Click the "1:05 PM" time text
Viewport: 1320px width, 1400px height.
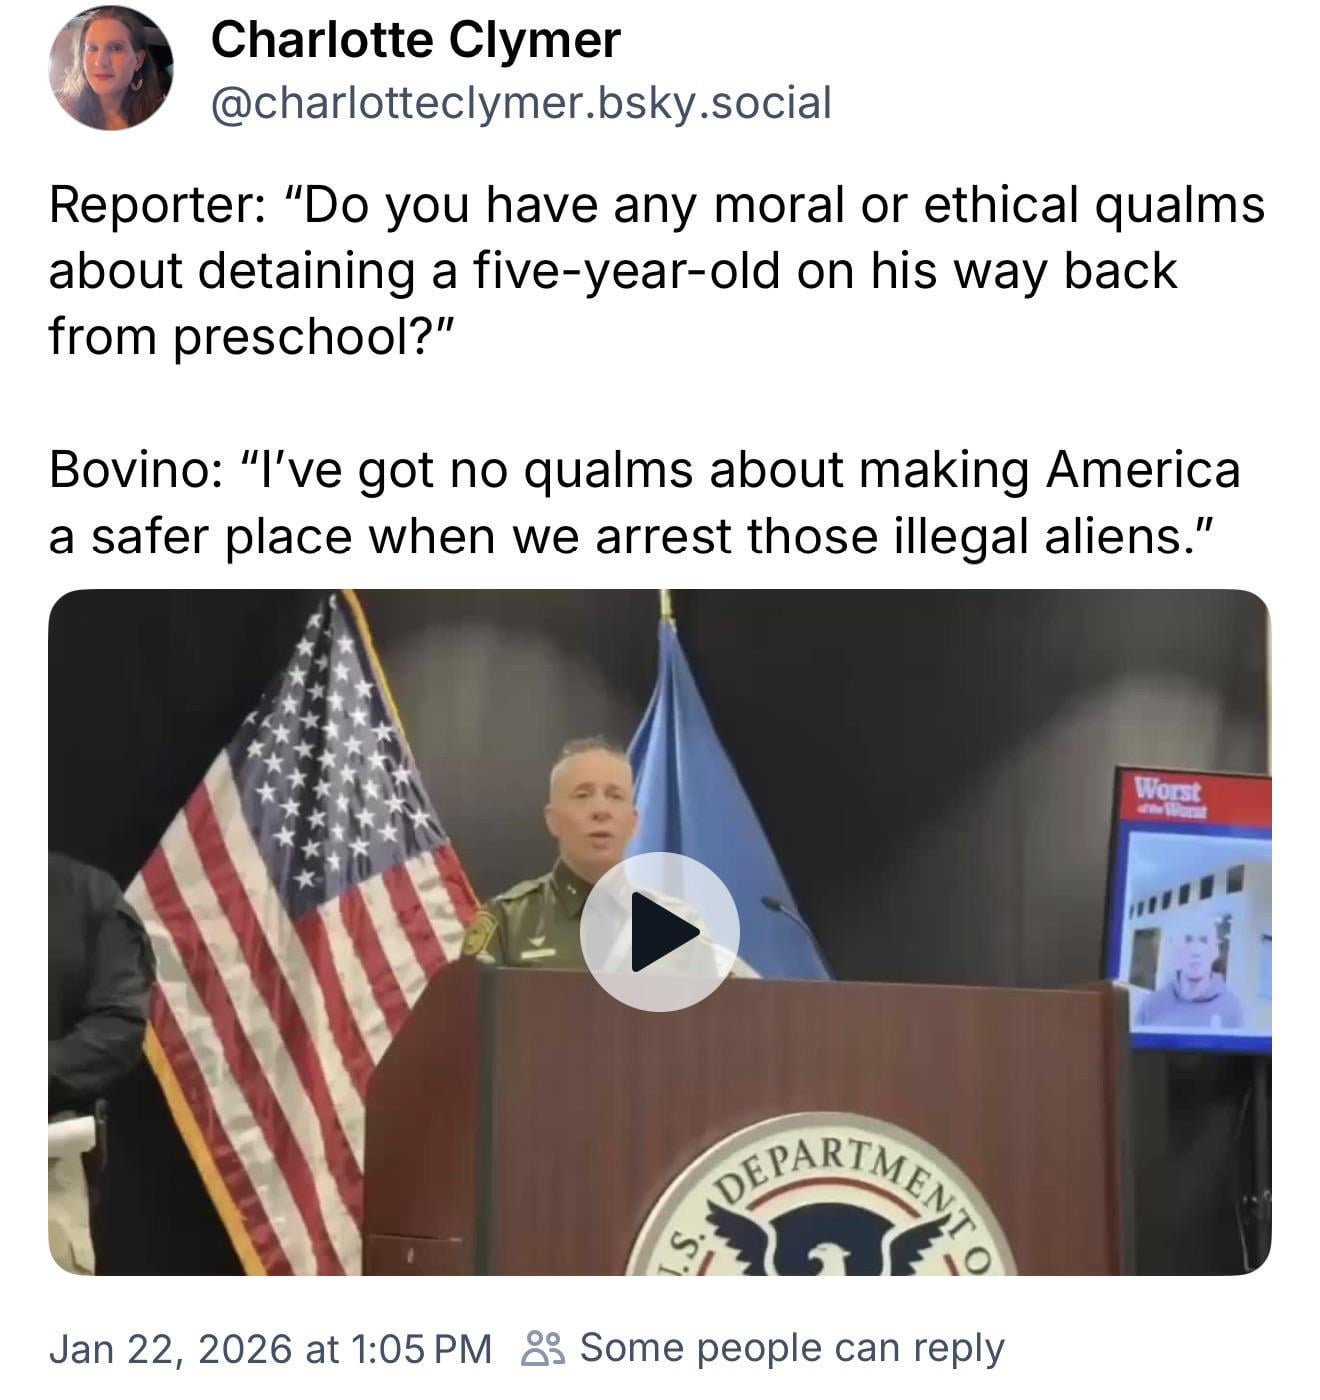(x=422, y=1348)
